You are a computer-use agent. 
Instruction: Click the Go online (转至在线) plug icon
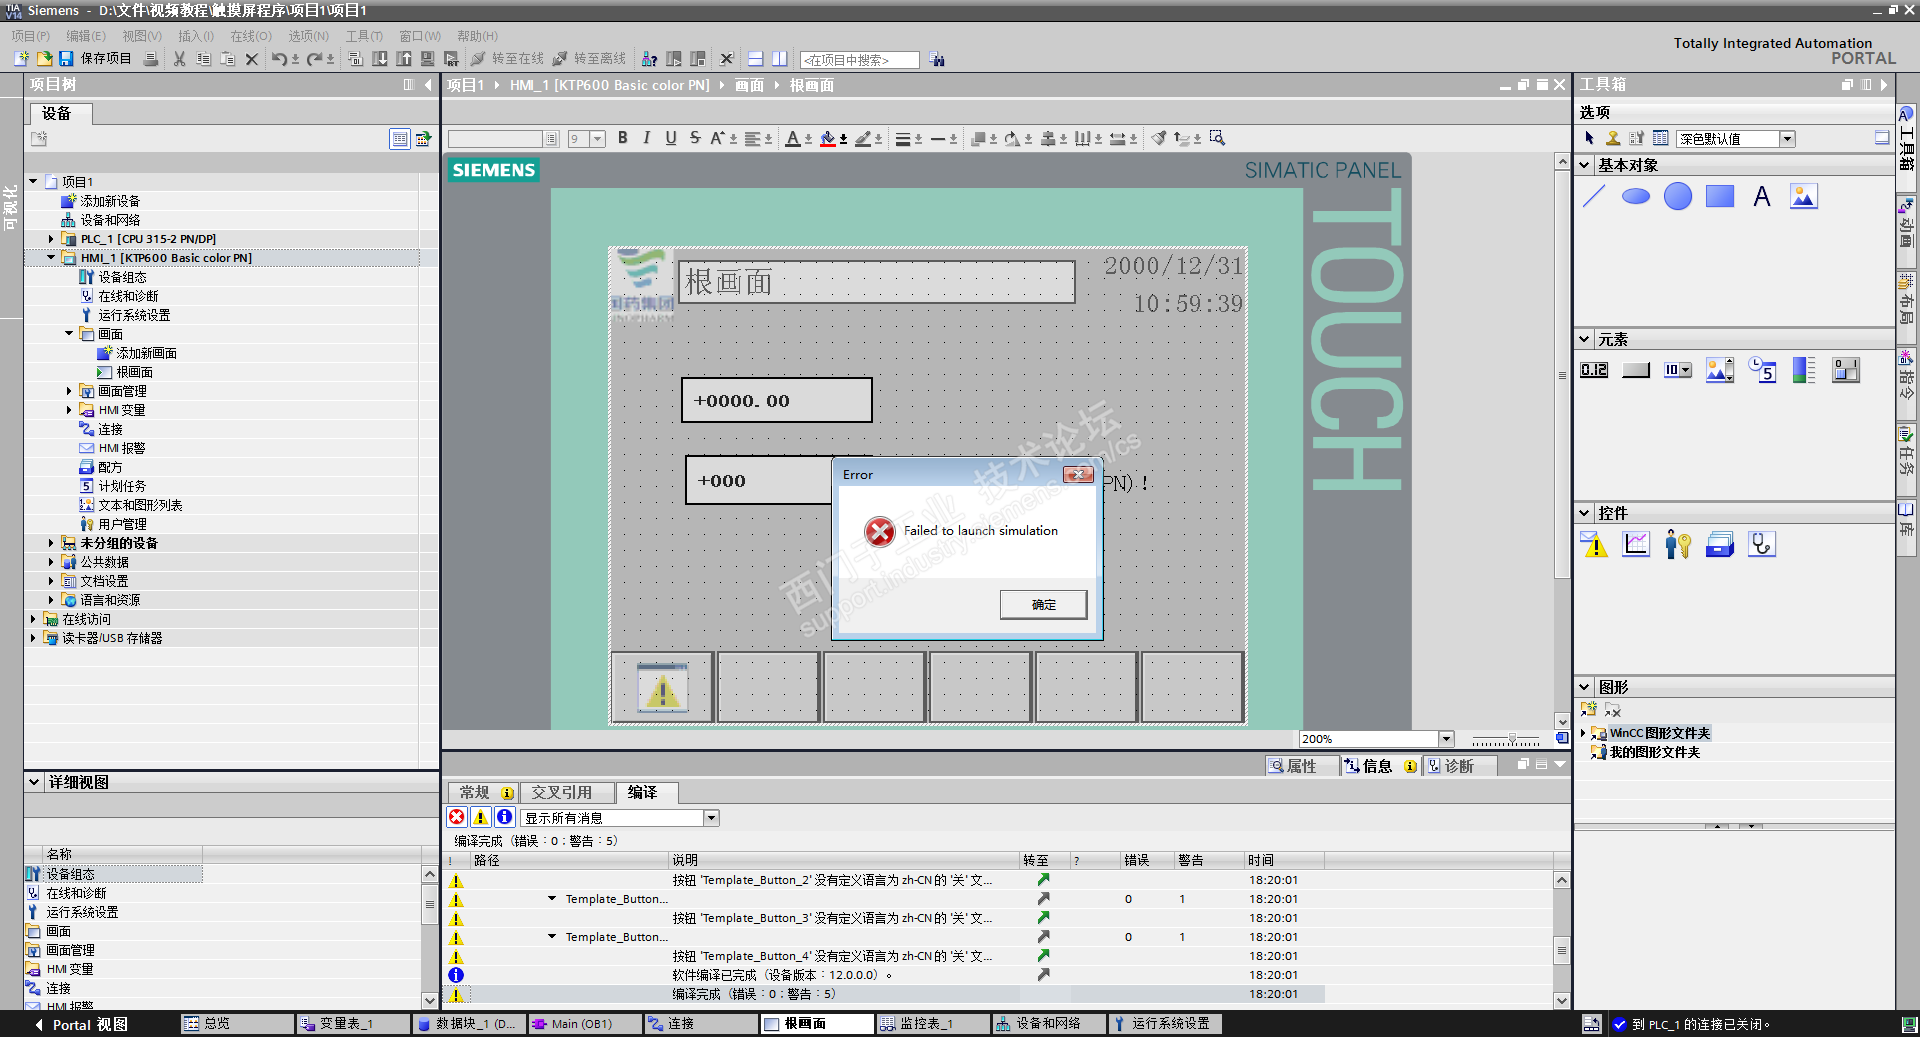pyautogui.click(x=478, y=59)
